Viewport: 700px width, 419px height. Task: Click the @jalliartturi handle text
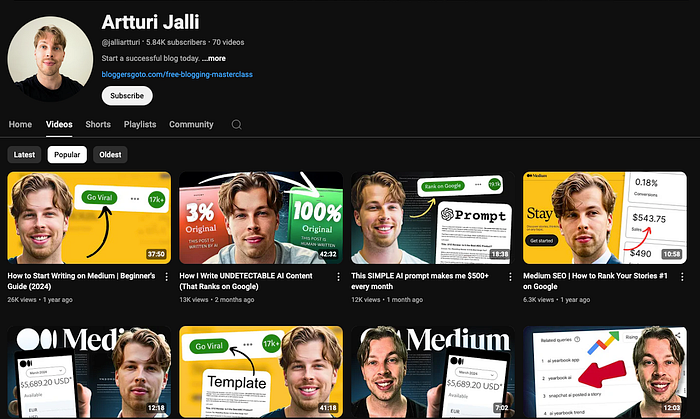click(x=121, y=42)
